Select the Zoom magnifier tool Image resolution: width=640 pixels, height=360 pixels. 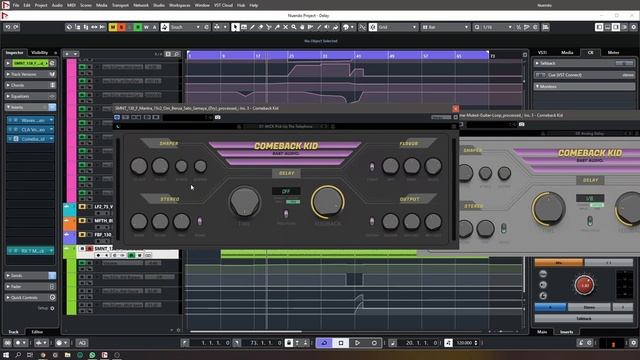click(x=293, y=27)
